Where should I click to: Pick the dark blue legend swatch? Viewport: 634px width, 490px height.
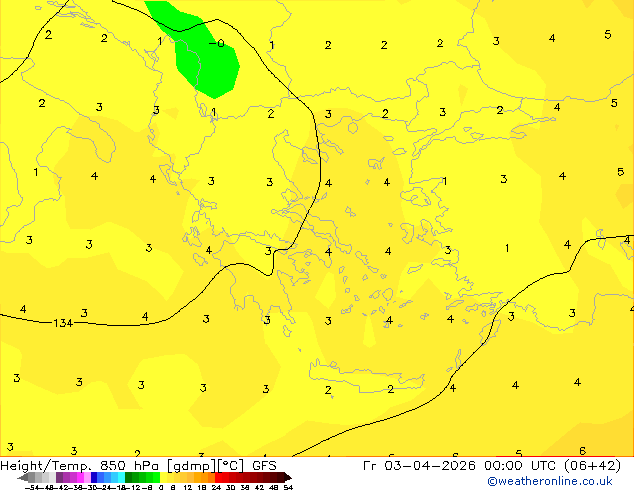coord(94,477)
